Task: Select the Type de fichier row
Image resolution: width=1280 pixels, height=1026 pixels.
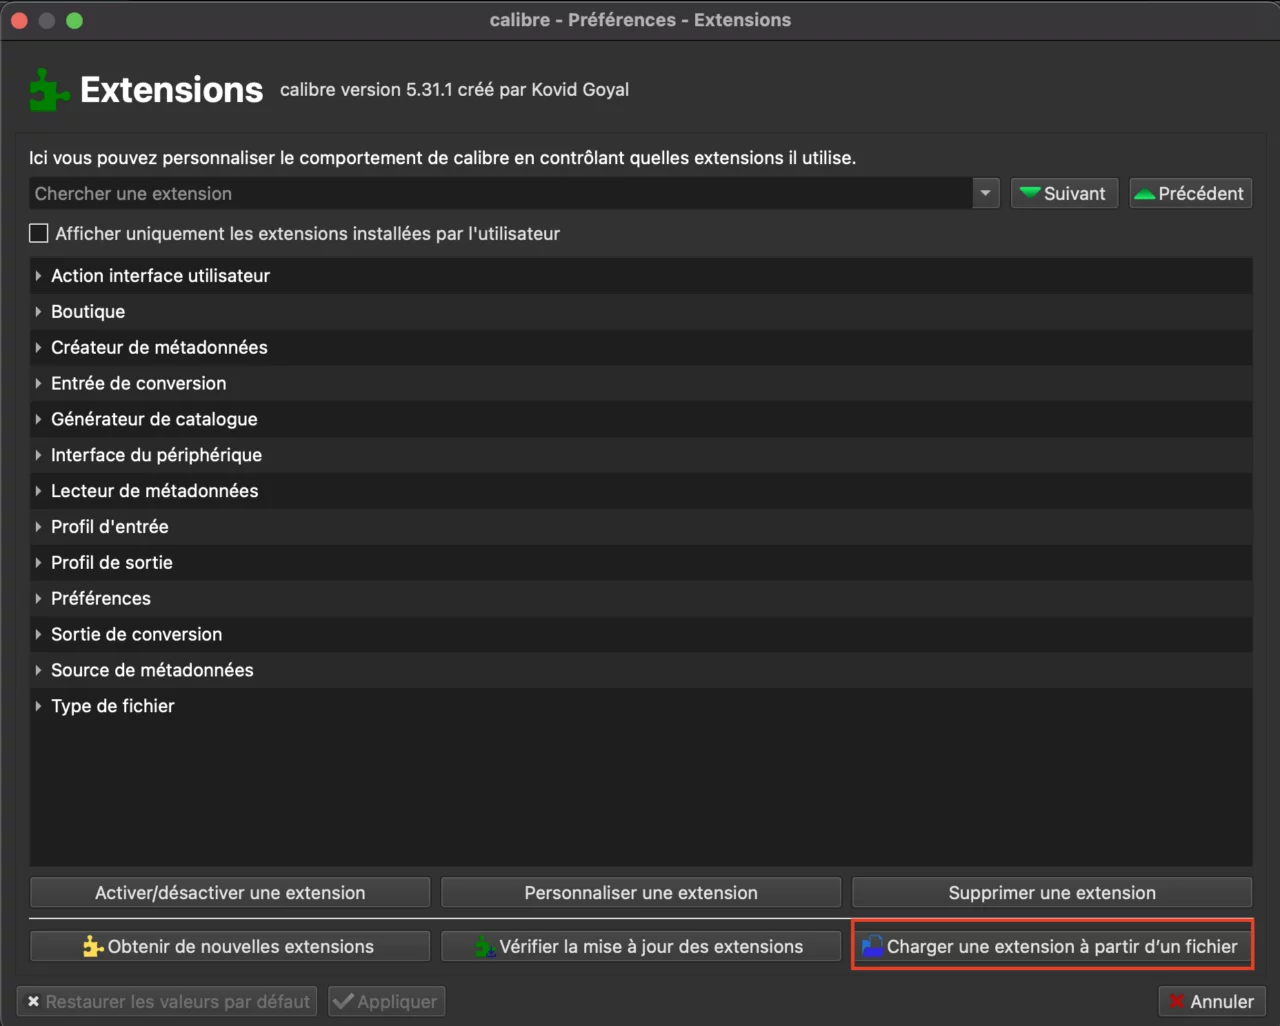Action: click(x=641, y=706)
